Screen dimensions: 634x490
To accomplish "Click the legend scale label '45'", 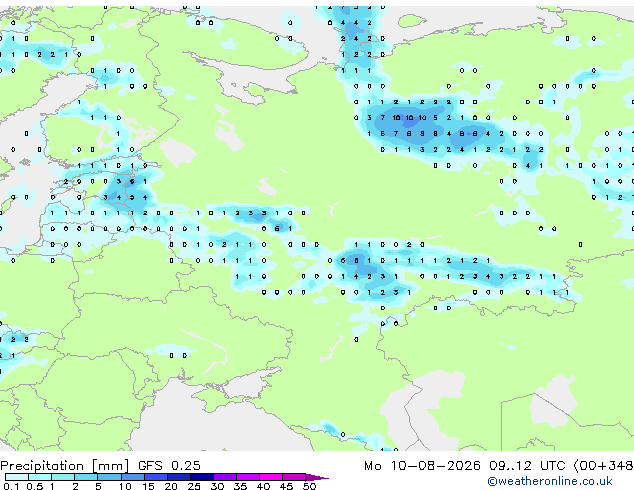I will [286, 486].
